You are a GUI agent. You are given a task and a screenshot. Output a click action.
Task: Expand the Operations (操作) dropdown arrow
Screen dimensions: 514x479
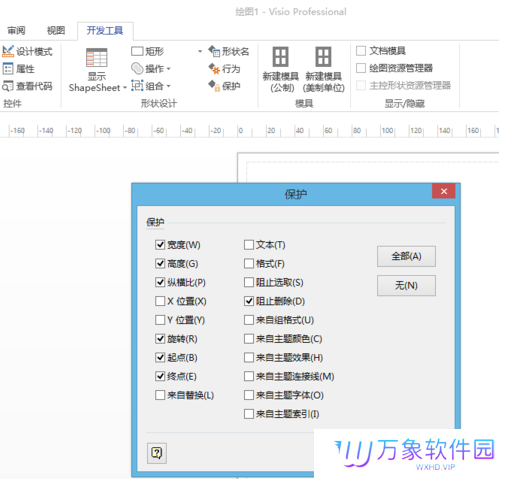click(168, 69)
